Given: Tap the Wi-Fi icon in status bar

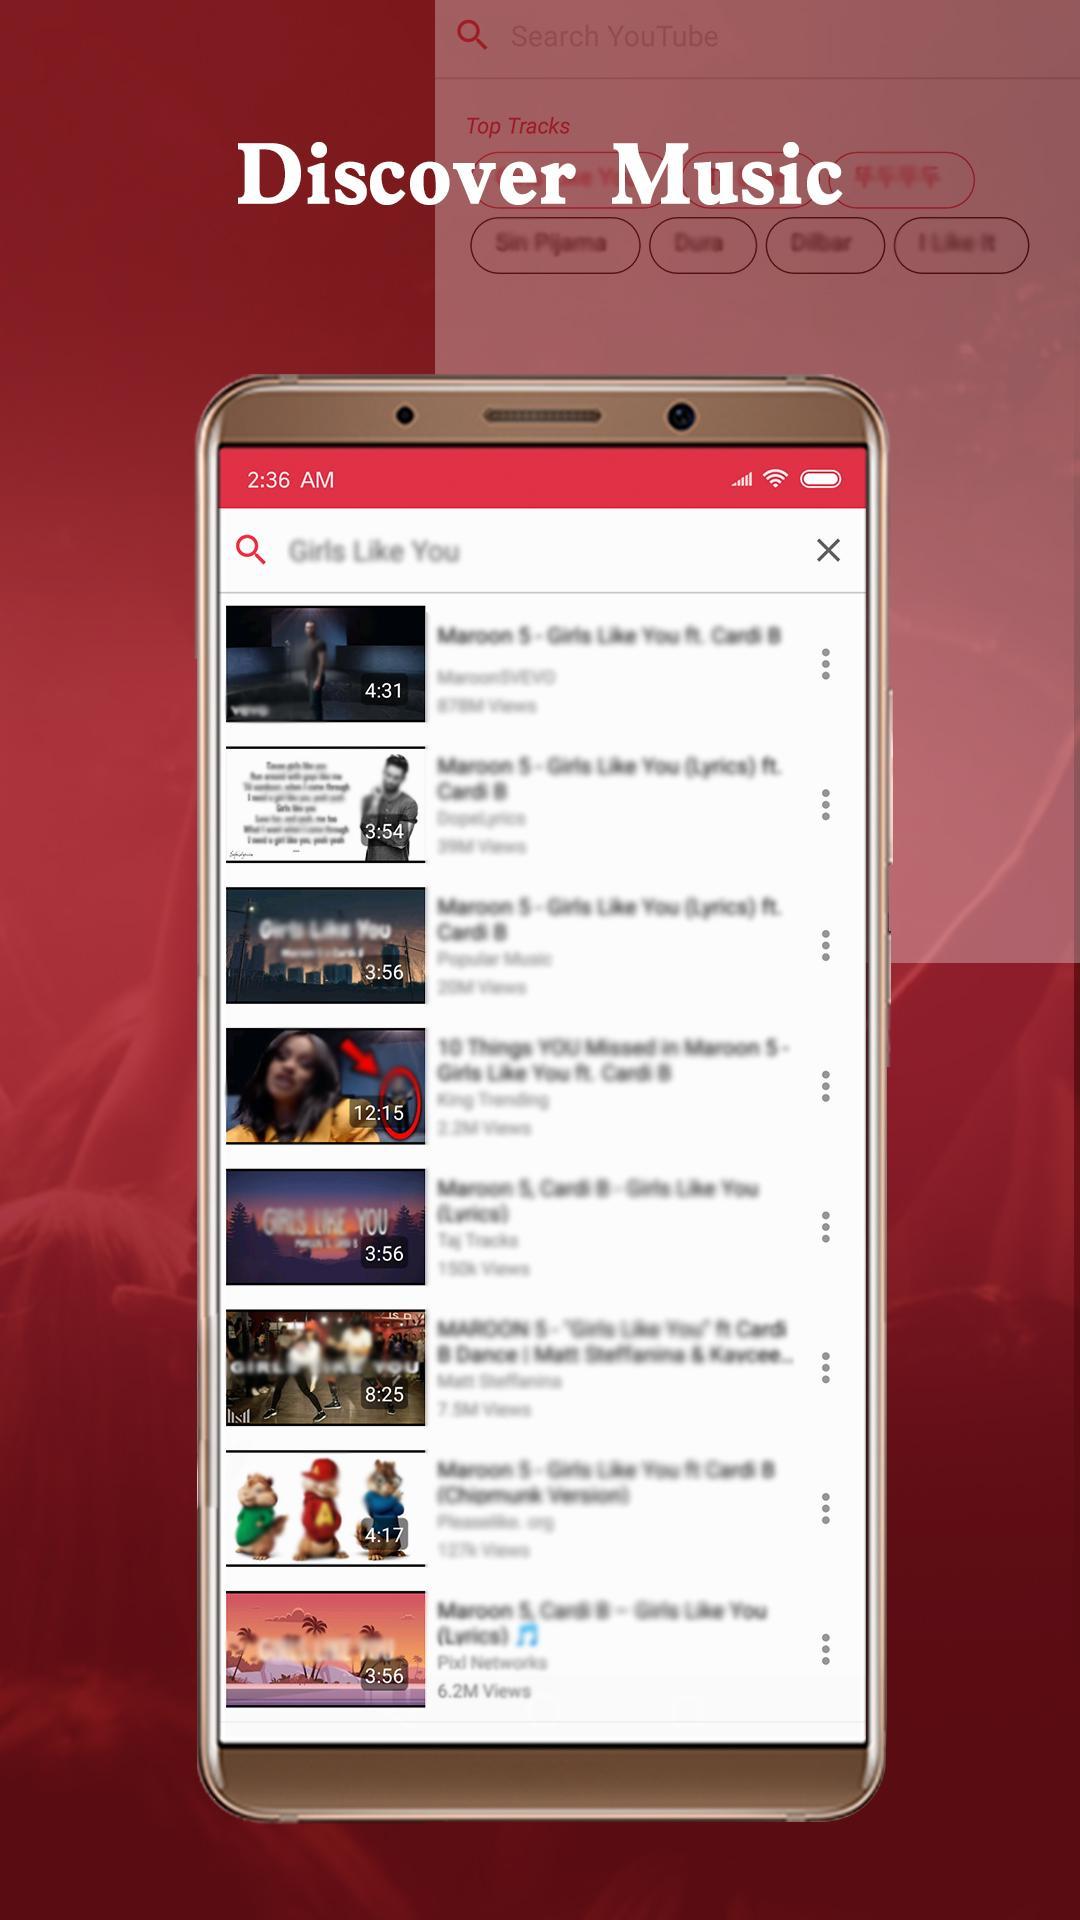Looking at the screenshot, I should 775,478.
